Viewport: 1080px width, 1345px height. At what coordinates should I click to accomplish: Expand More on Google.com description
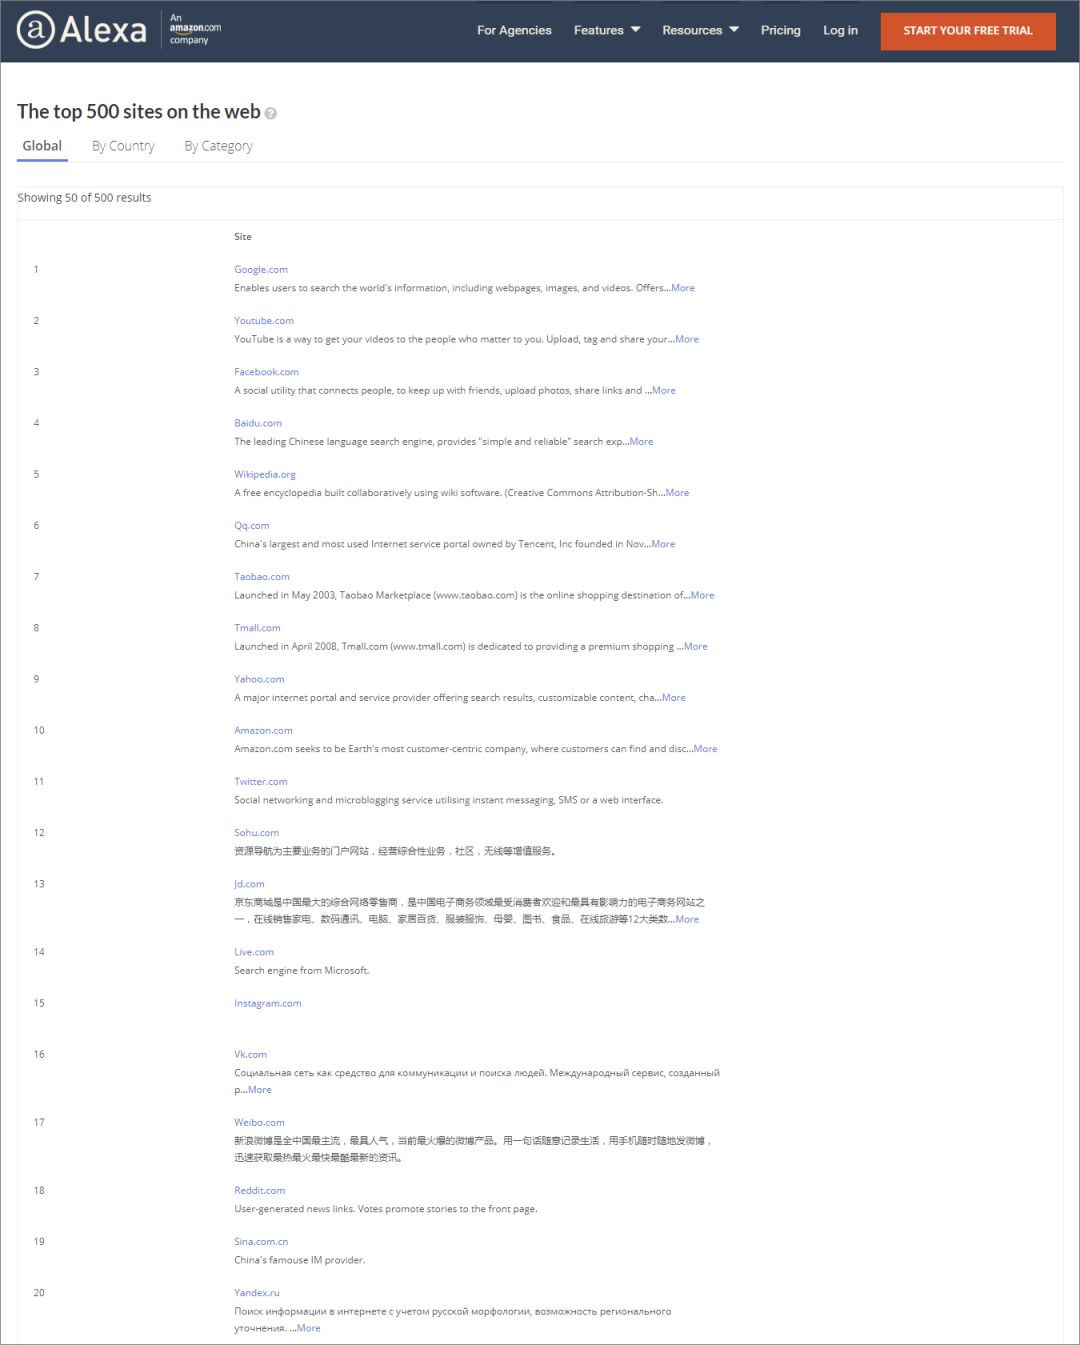[683, 288]
